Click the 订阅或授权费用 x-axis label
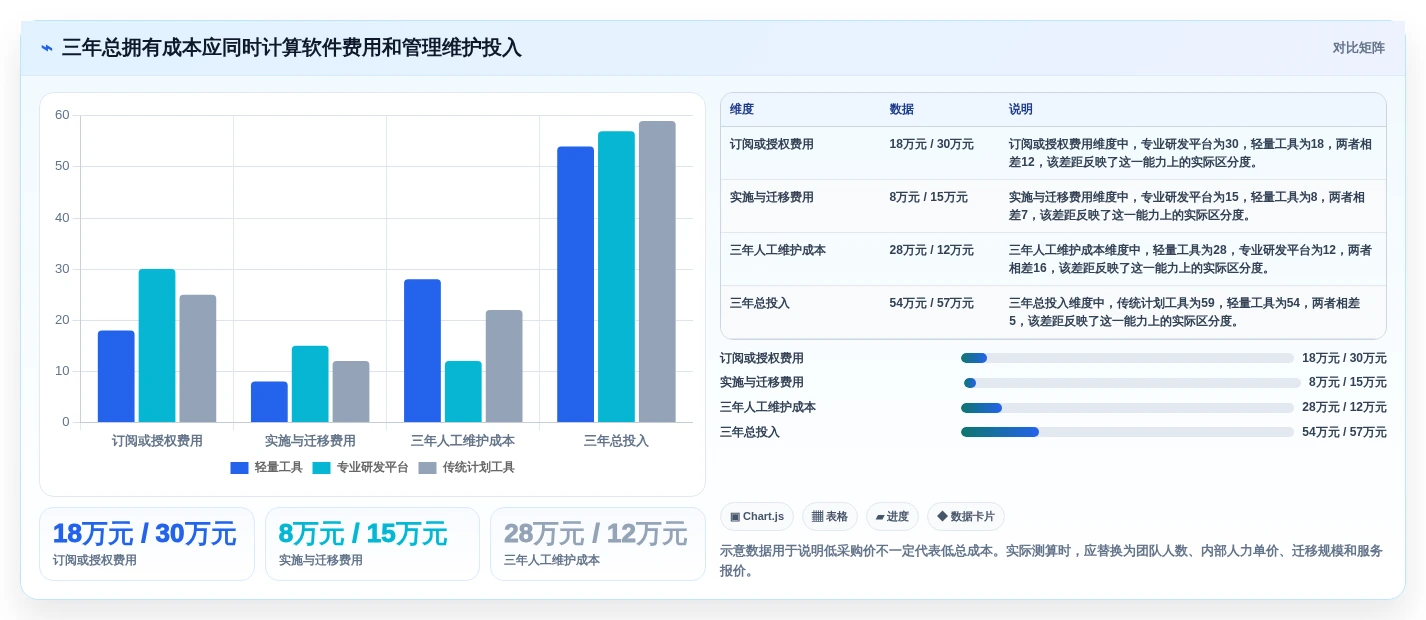Image resolution: width=1426 pixels, height=620 pixels. tap(157, 441)
